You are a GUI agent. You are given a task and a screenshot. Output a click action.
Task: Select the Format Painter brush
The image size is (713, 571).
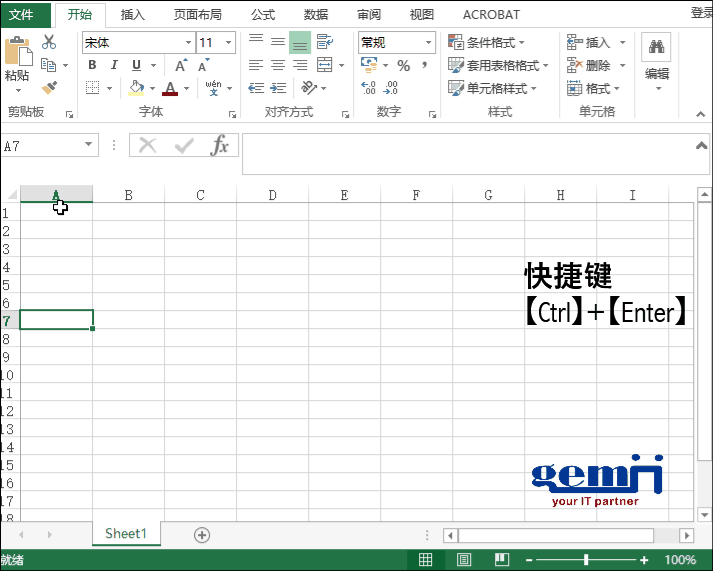click(48, 88)
